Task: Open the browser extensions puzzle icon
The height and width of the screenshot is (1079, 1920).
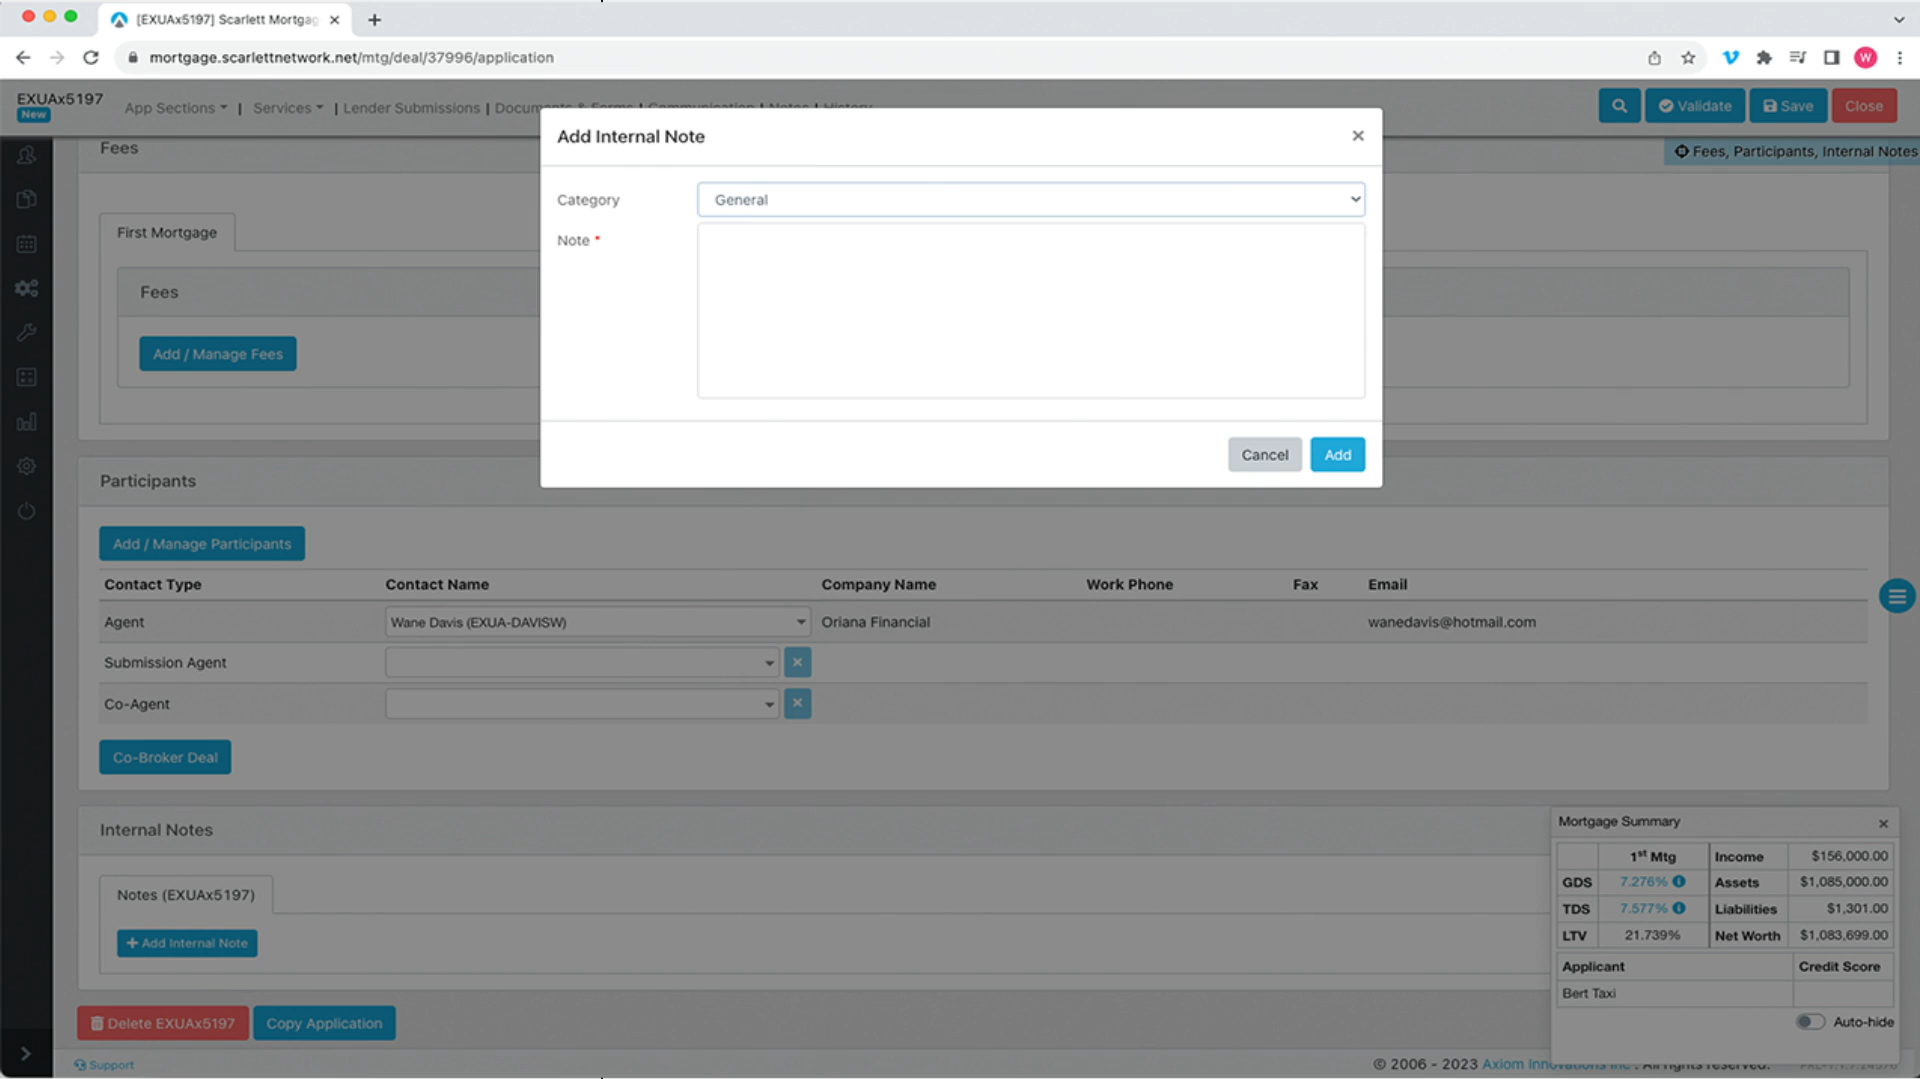Action: pos(1764,58)
